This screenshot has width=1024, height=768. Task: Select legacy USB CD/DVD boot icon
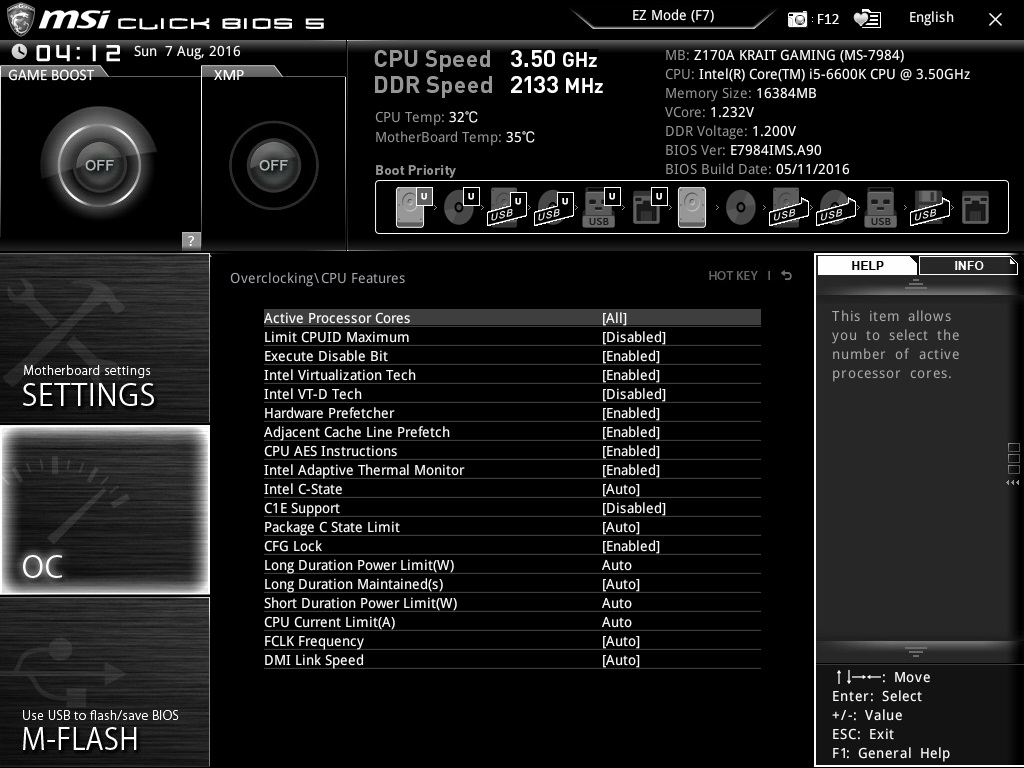click(x=836, y=207)
